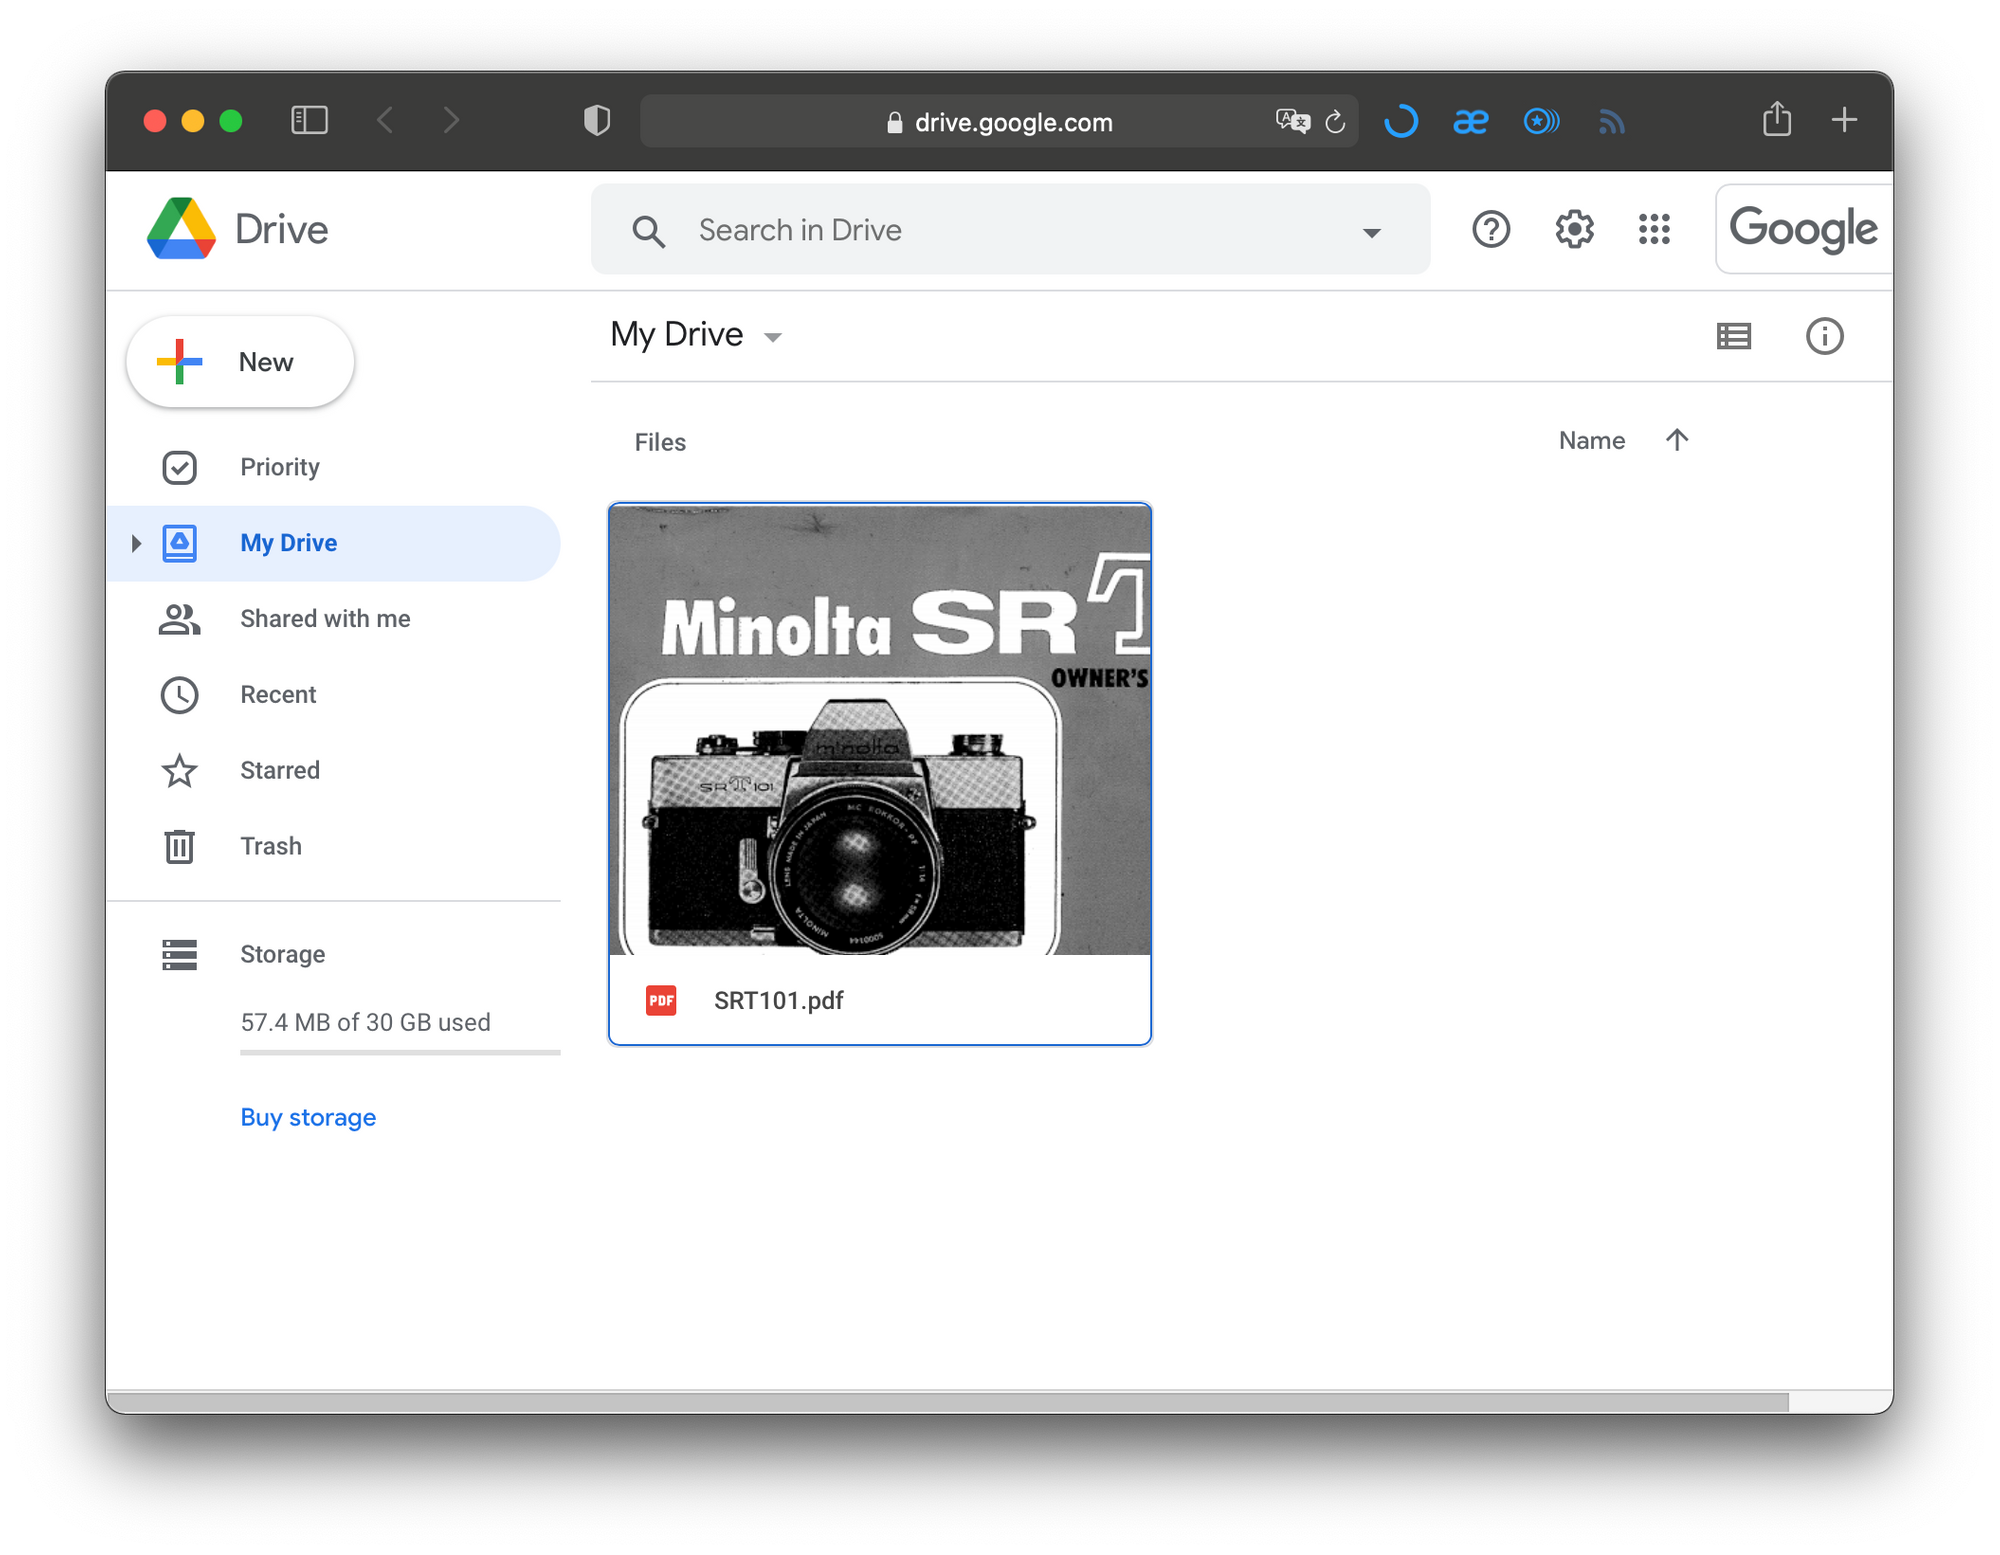This screenshot has height=1555, width=2000.
Task: Switch to list layout view
Action: tap(1733, 336)
